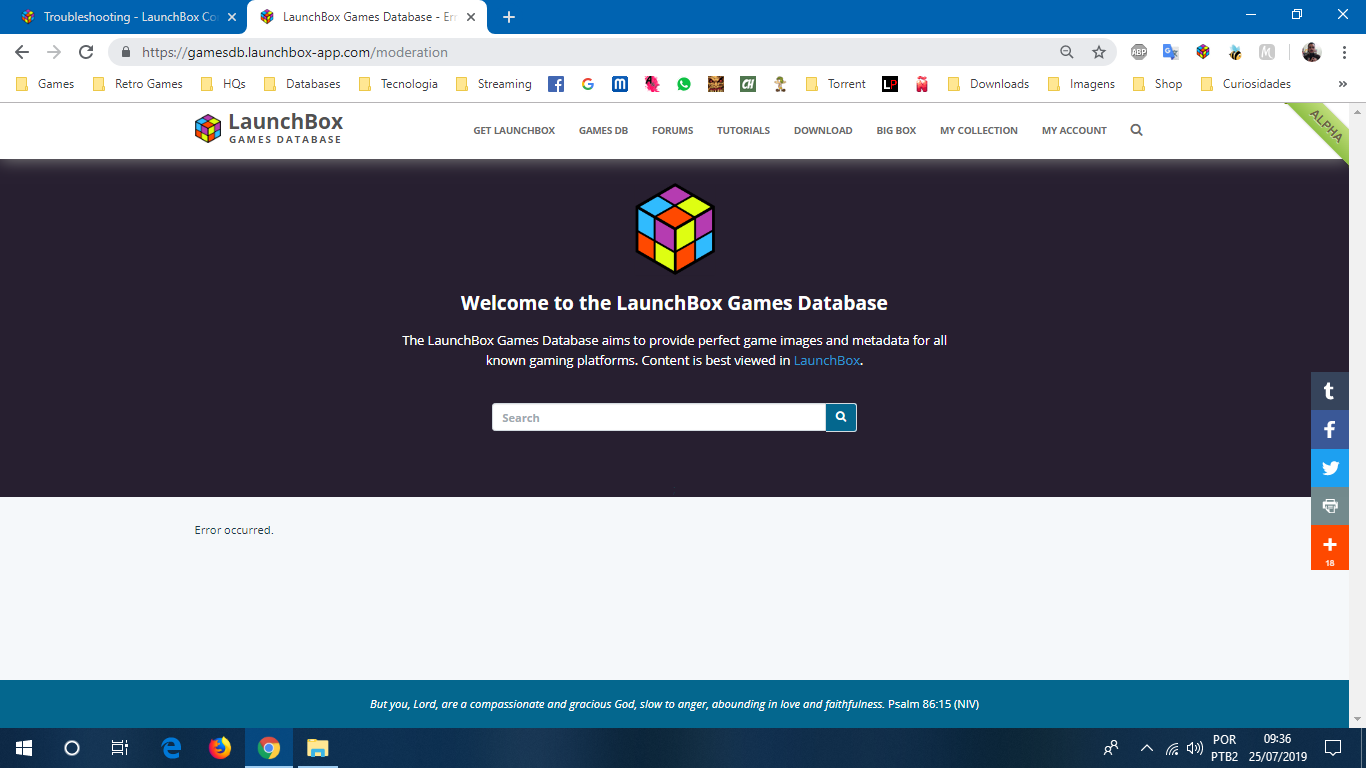This screenshot has height=768, width=1366.
Task: Open the Google bookmark icon
Action: pos(588,84)
